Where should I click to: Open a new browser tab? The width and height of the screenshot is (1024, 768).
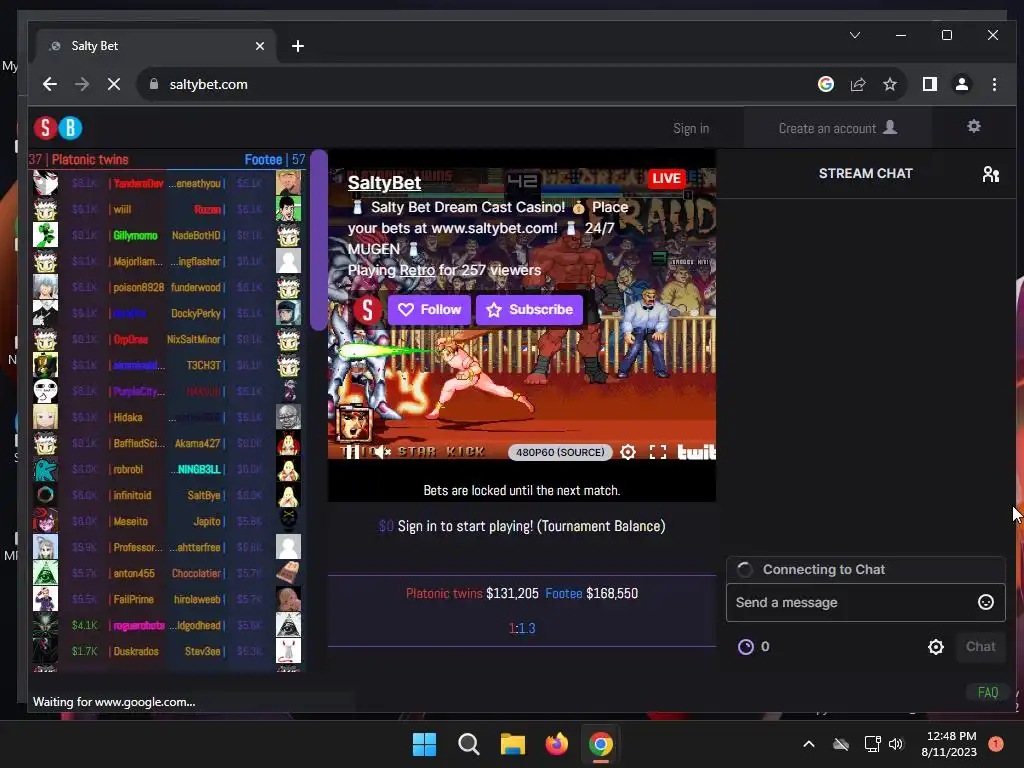pyautogui.click(x=298, y=46)
